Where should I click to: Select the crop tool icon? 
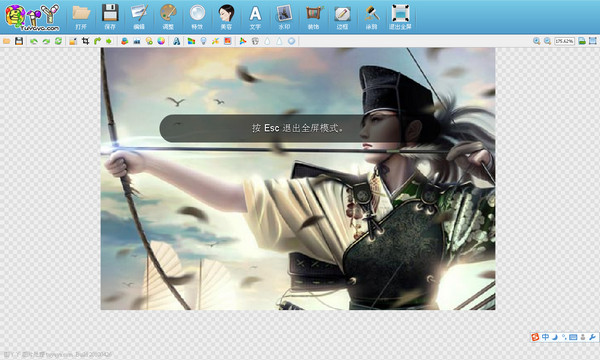(85, 41)
